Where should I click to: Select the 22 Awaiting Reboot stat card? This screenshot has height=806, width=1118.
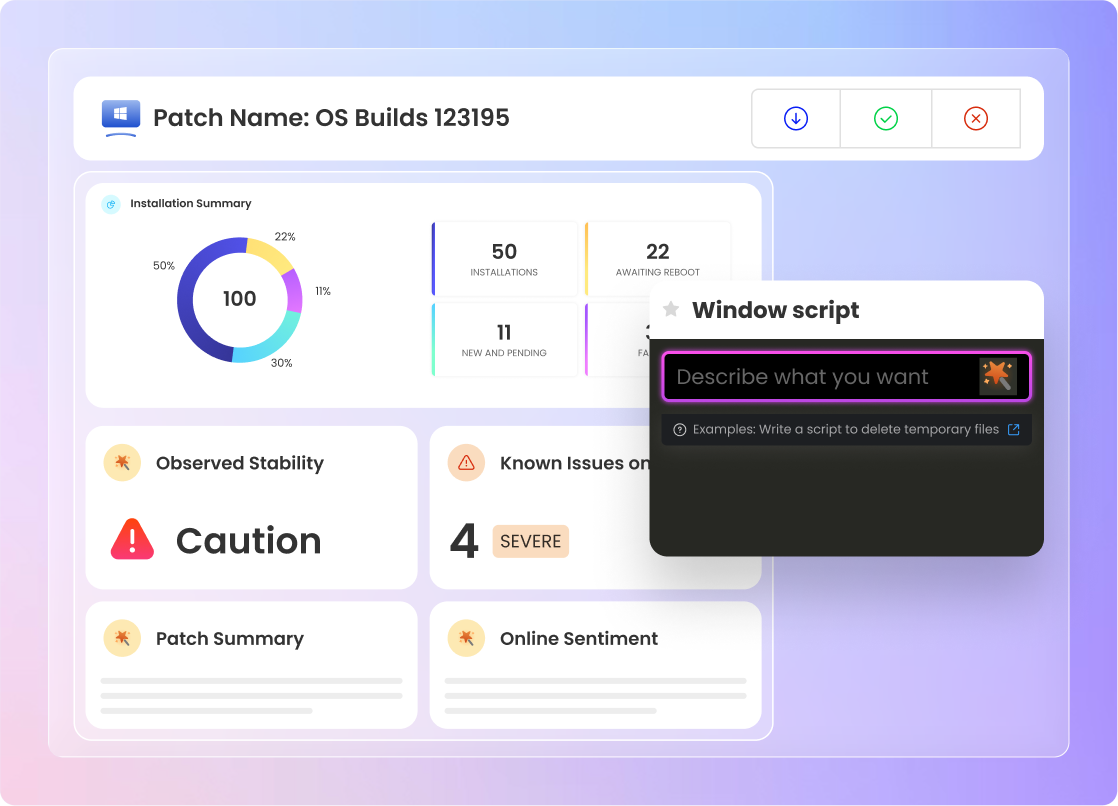(657, 259)
